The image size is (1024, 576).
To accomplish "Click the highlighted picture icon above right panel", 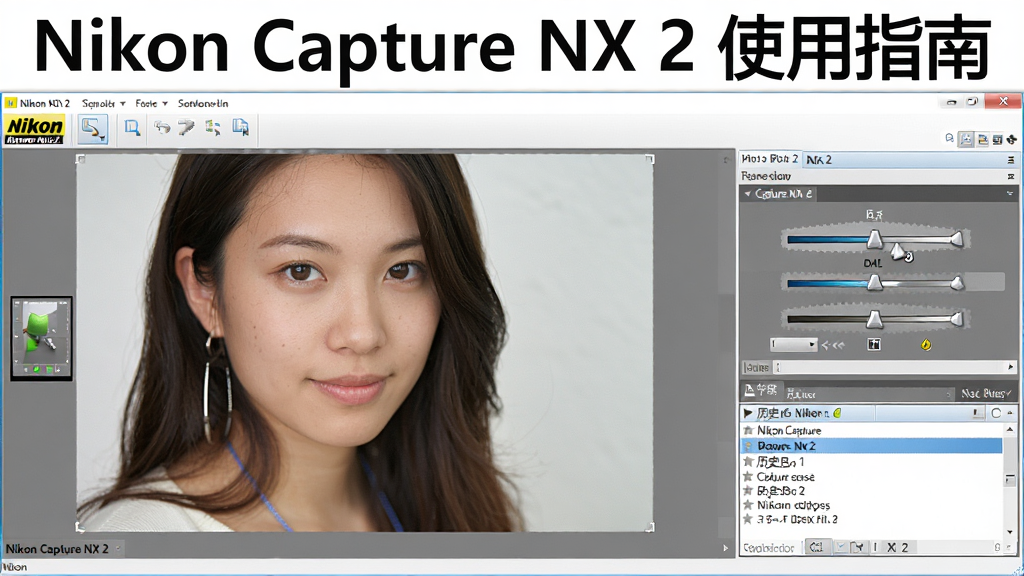I will coord(966,139).
